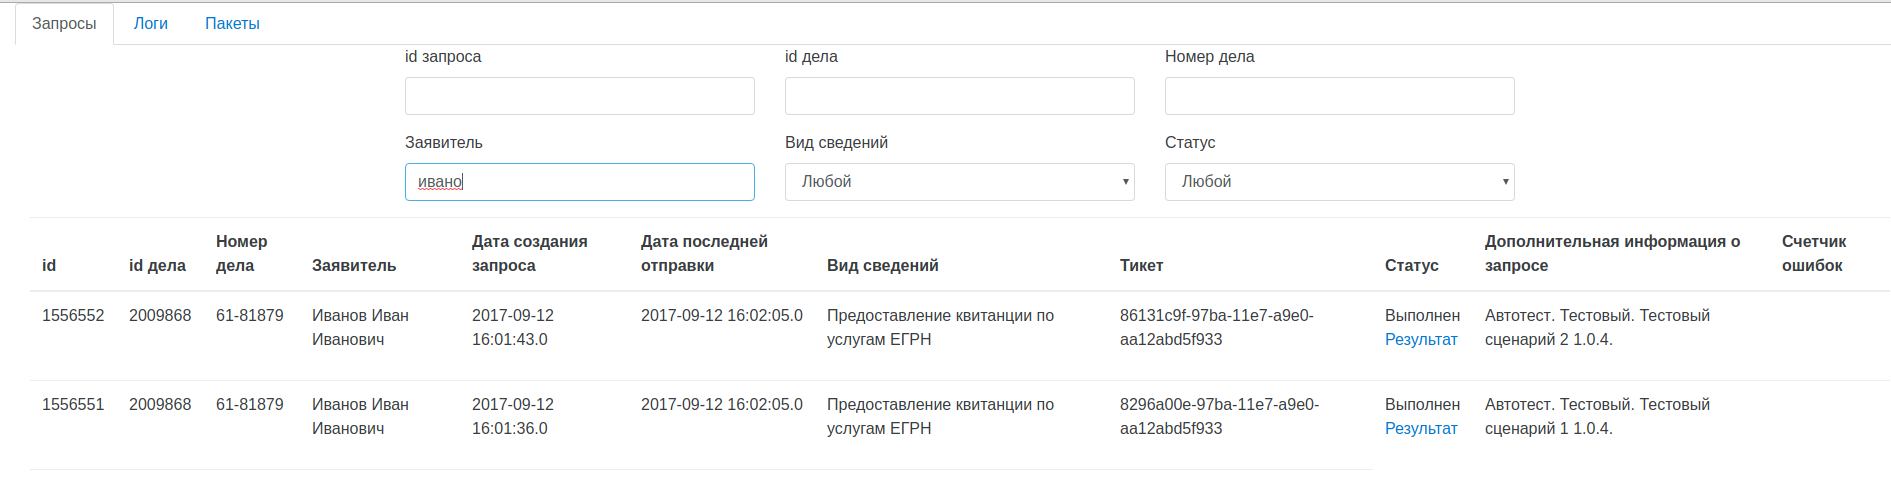
Task: Open Результат link for request 1556552
Action: tap(1420, 340)
